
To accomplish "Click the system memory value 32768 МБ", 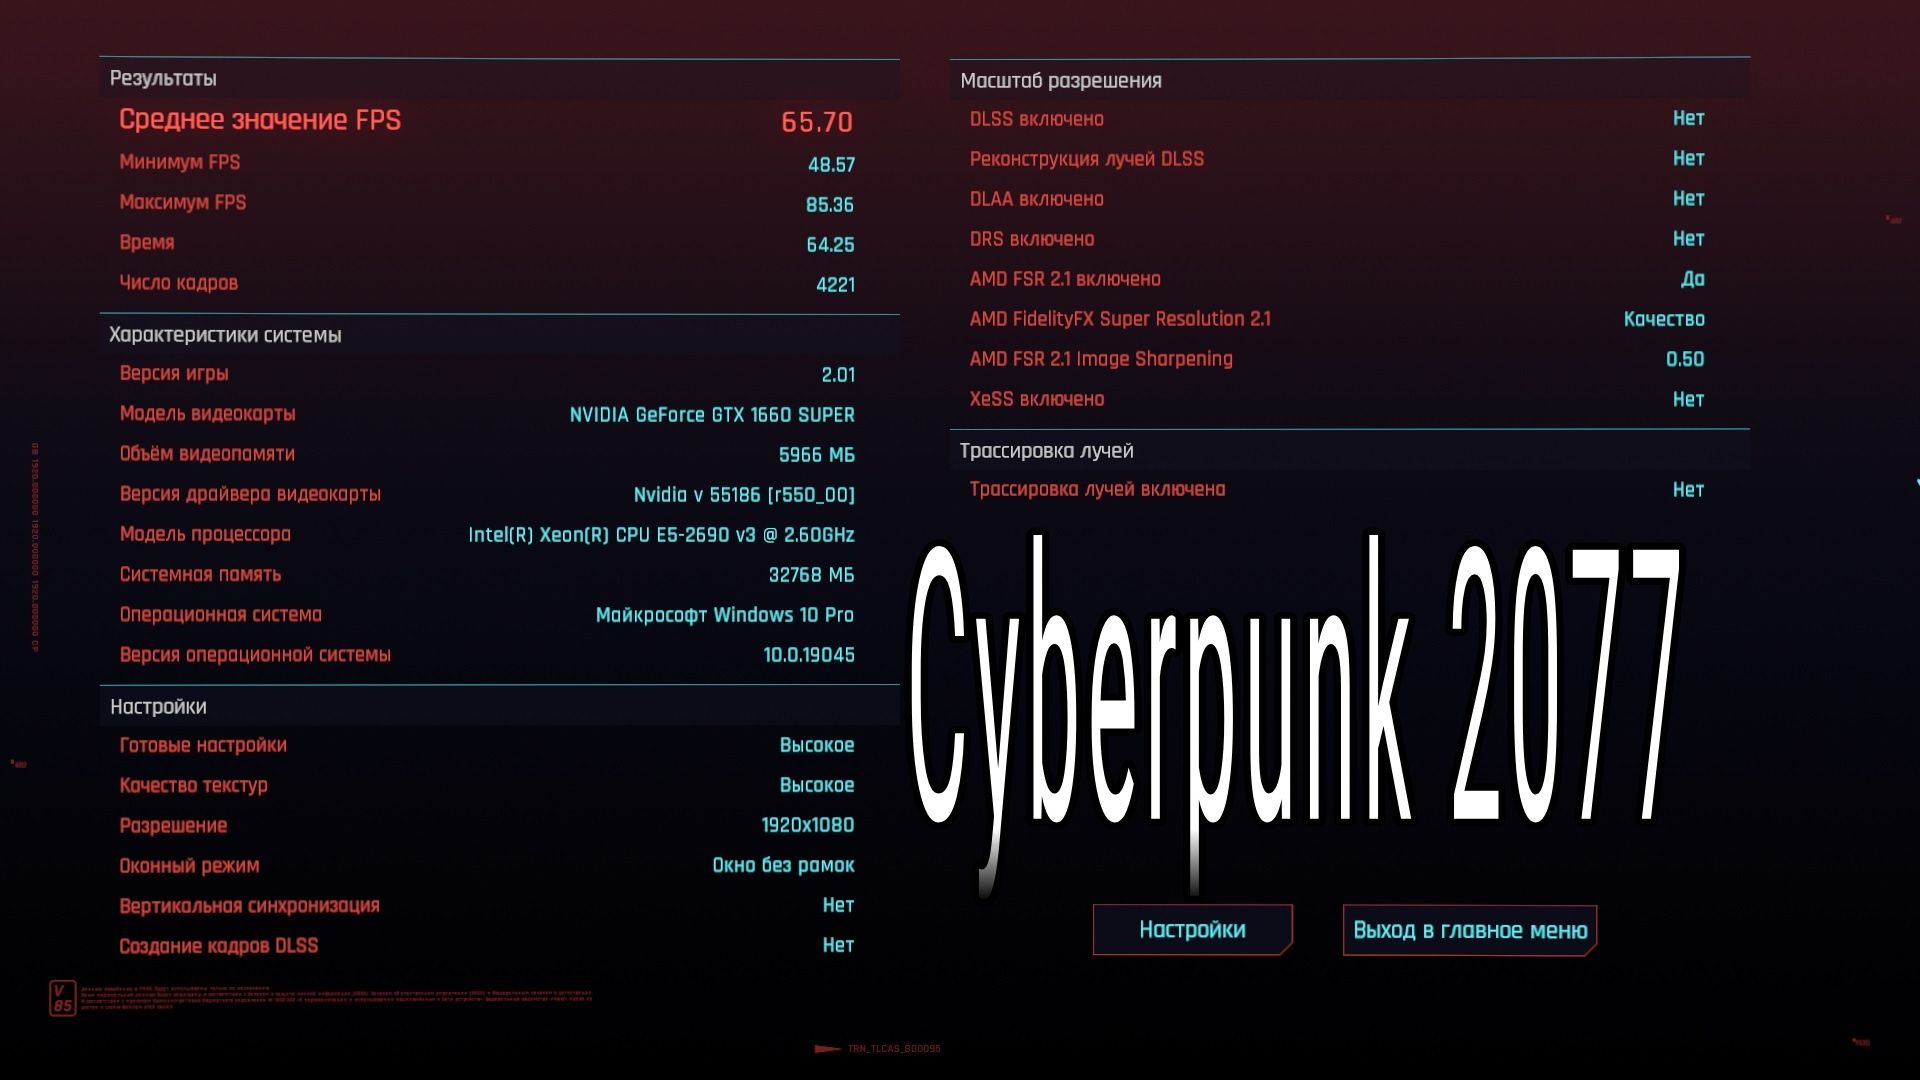I will (x=811, y=575).
